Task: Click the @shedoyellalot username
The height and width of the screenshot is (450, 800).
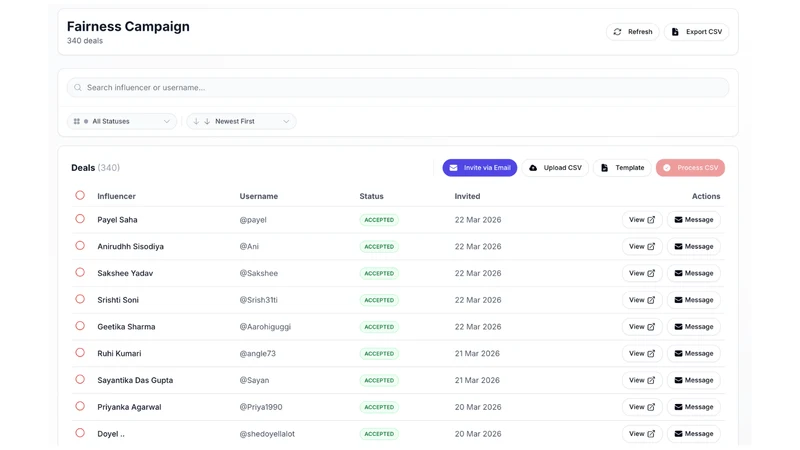Action: point(267,434)
